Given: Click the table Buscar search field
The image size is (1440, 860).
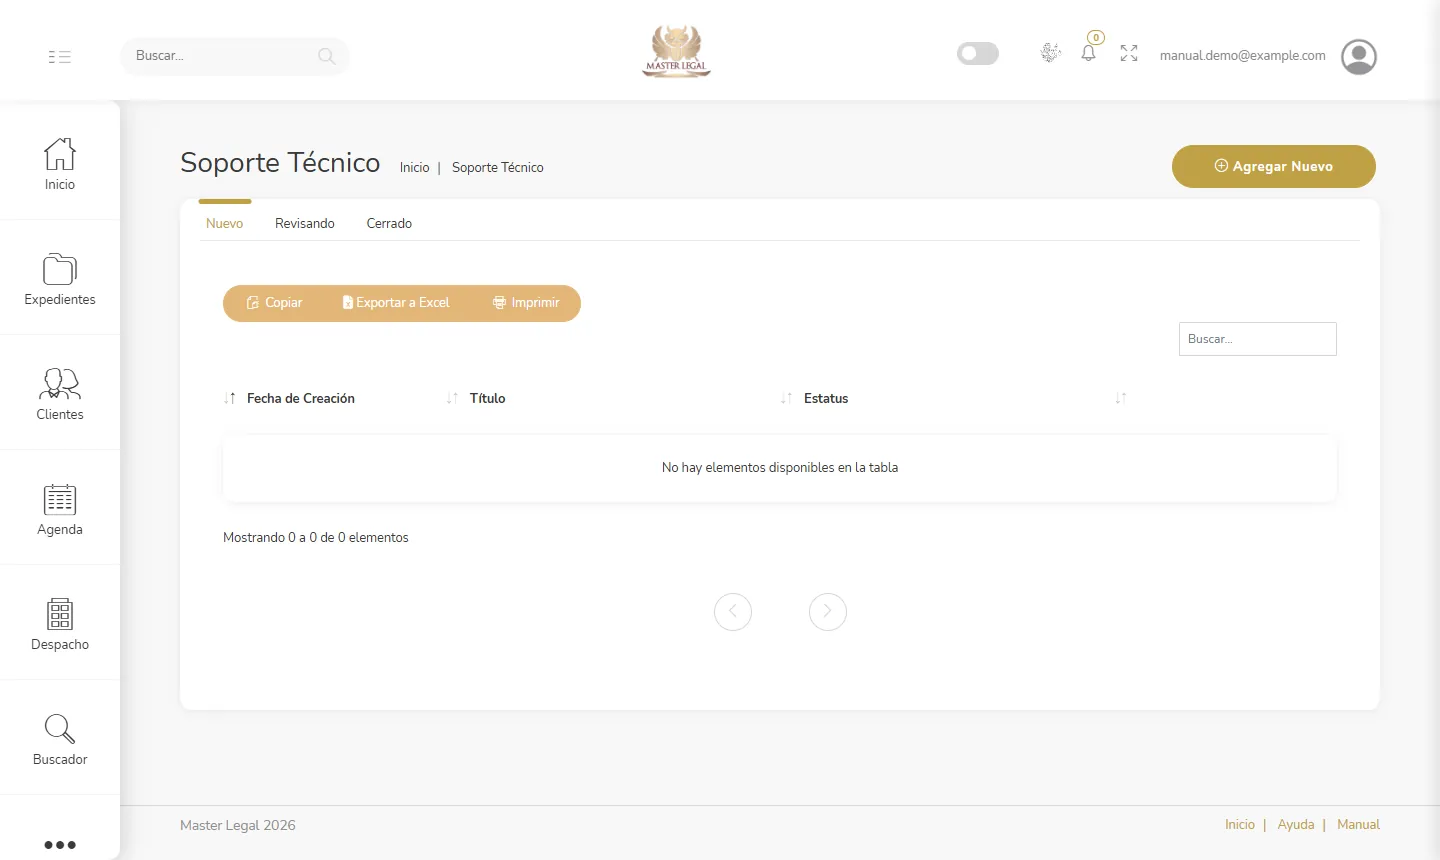Looking at the screenshot, I should pyautogui.click(x=1258, y=339).
